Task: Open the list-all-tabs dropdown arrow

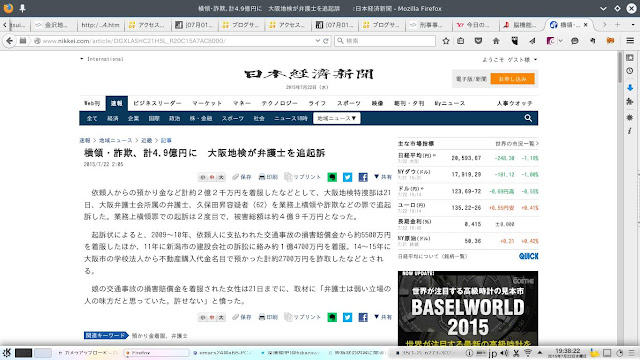Action: pyautogui.click(x=633, y=25)
